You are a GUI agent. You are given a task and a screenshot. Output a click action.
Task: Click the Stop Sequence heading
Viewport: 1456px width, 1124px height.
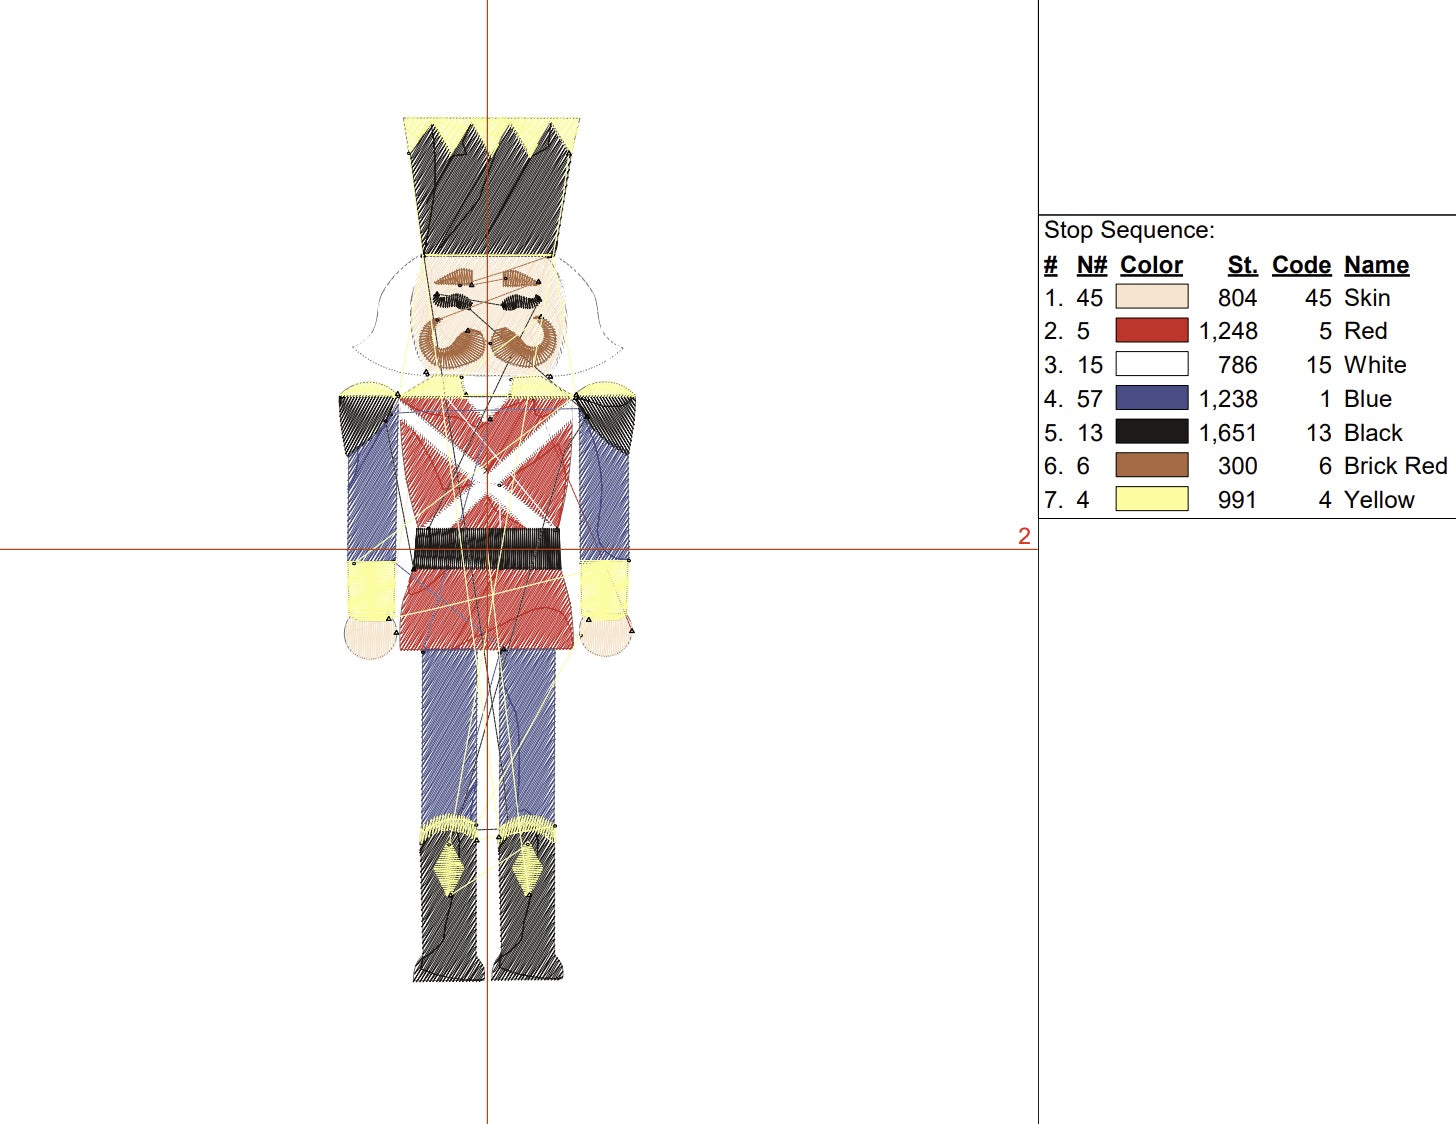coord(1129,230)
